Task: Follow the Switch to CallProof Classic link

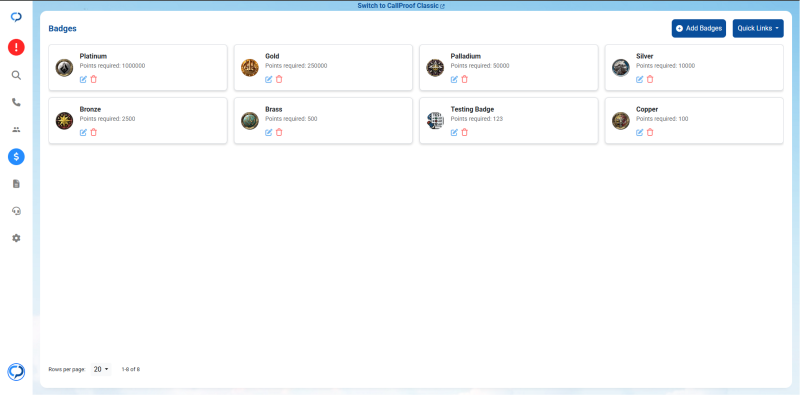Action: click(x=401, y=6)
